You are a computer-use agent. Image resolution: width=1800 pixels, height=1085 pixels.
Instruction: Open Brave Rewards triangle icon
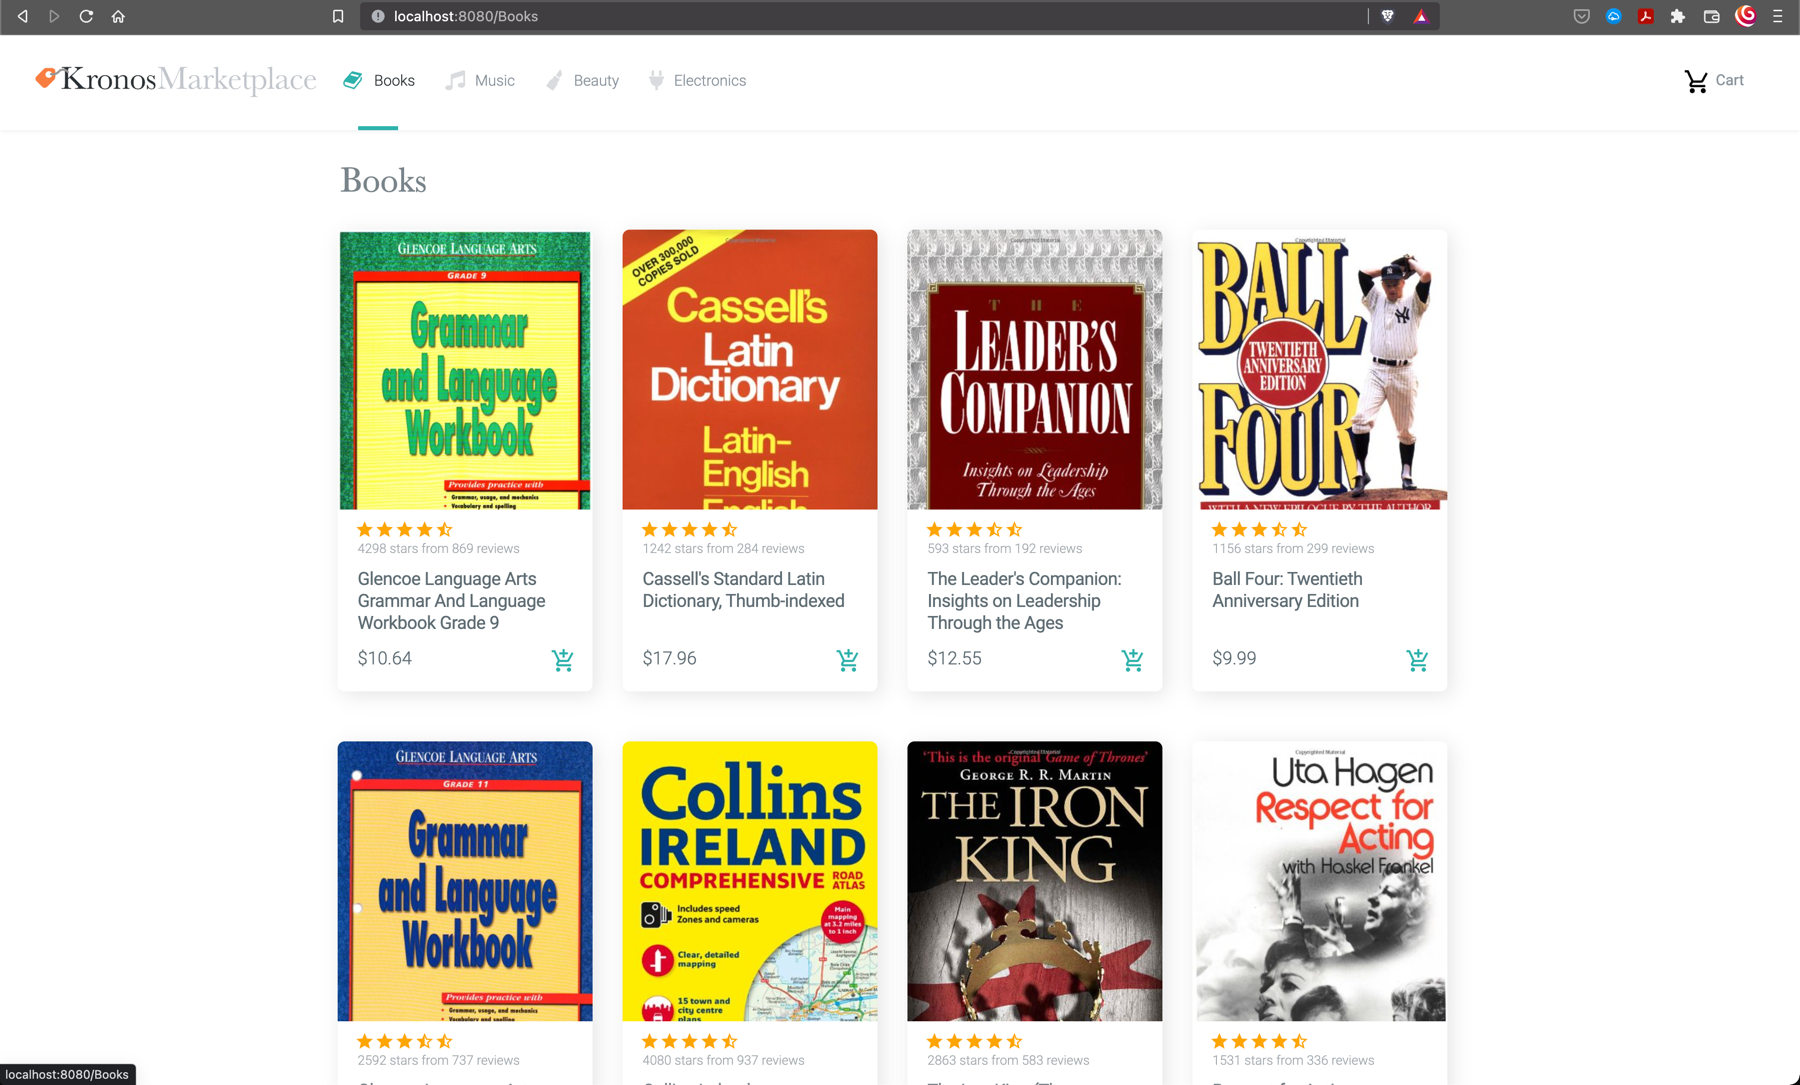click(x=1420, y=16)
